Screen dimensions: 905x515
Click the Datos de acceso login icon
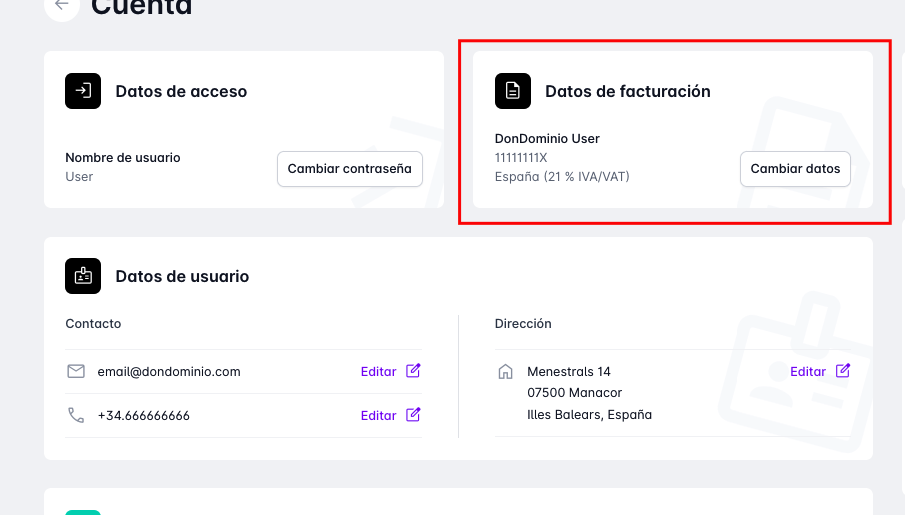83,91
